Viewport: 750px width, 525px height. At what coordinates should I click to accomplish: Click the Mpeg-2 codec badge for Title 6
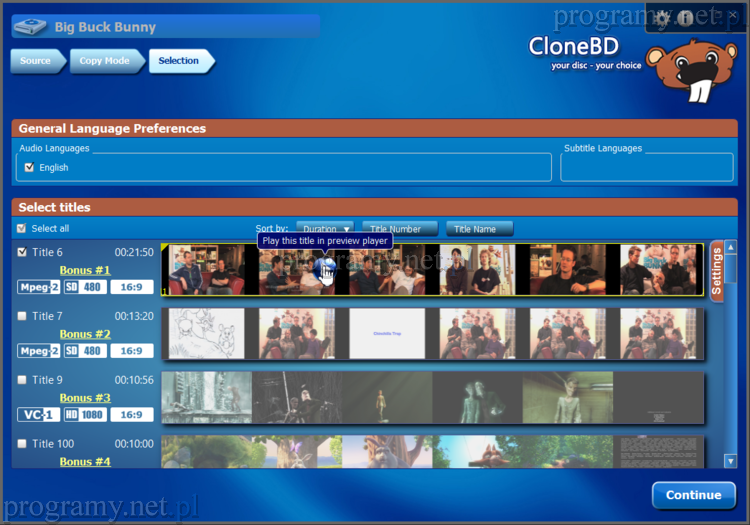pyautogui.click(x=38, y=287)
